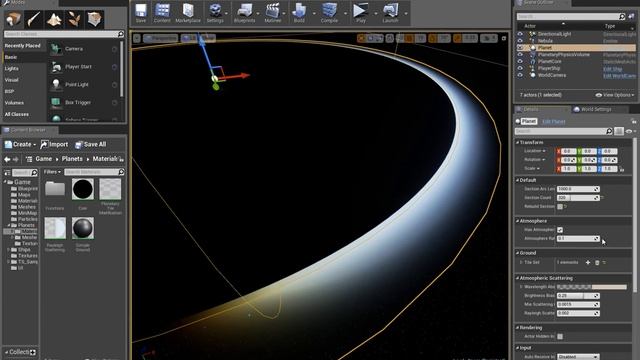Collapse the Planets folder in tree
Viewport: 640px width, 360px height.
click(x=9, y=225)
